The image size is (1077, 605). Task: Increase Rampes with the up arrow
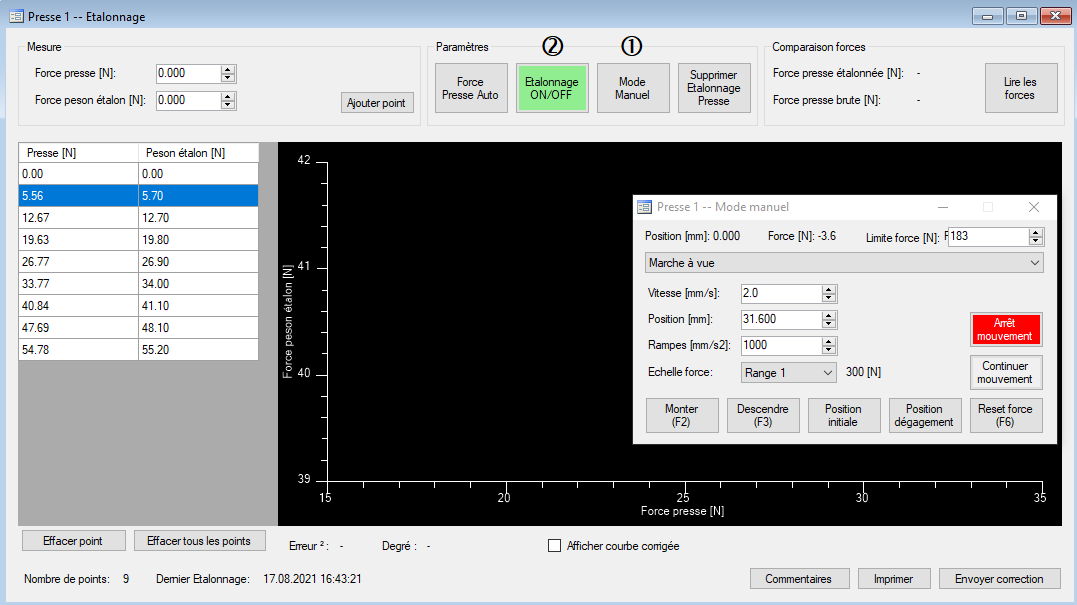click(x=829, y=341)
